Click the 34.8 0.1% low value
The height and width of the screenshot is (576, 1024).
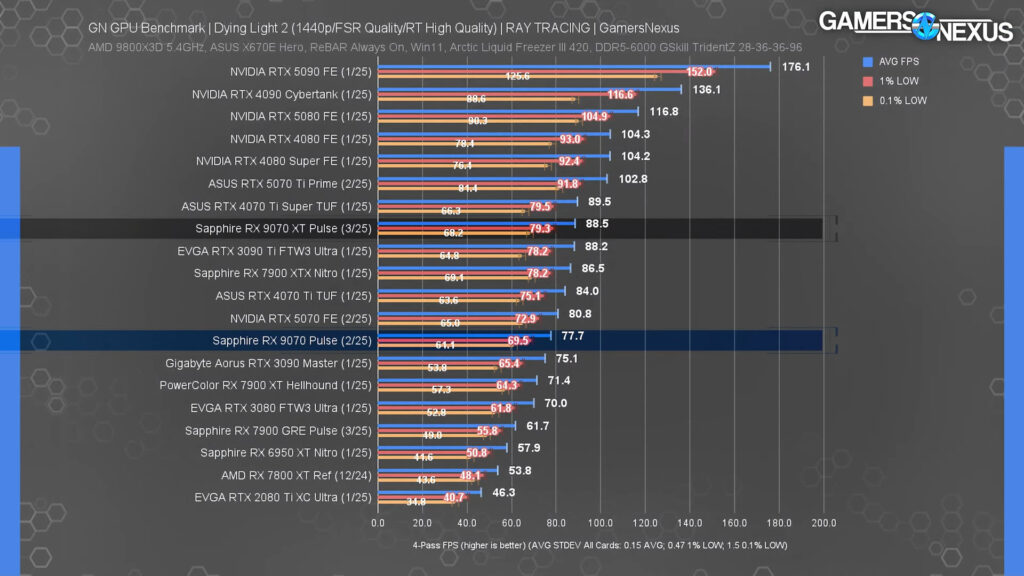[416, 502]
